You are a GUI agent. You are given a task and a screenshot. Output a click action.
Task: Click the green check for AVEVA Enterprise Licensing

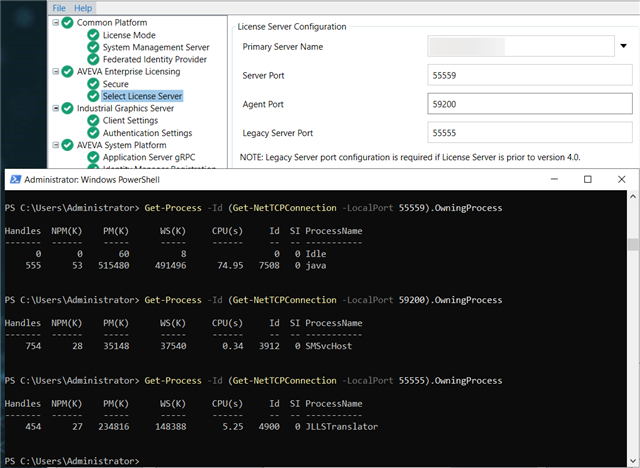point(67,72)
